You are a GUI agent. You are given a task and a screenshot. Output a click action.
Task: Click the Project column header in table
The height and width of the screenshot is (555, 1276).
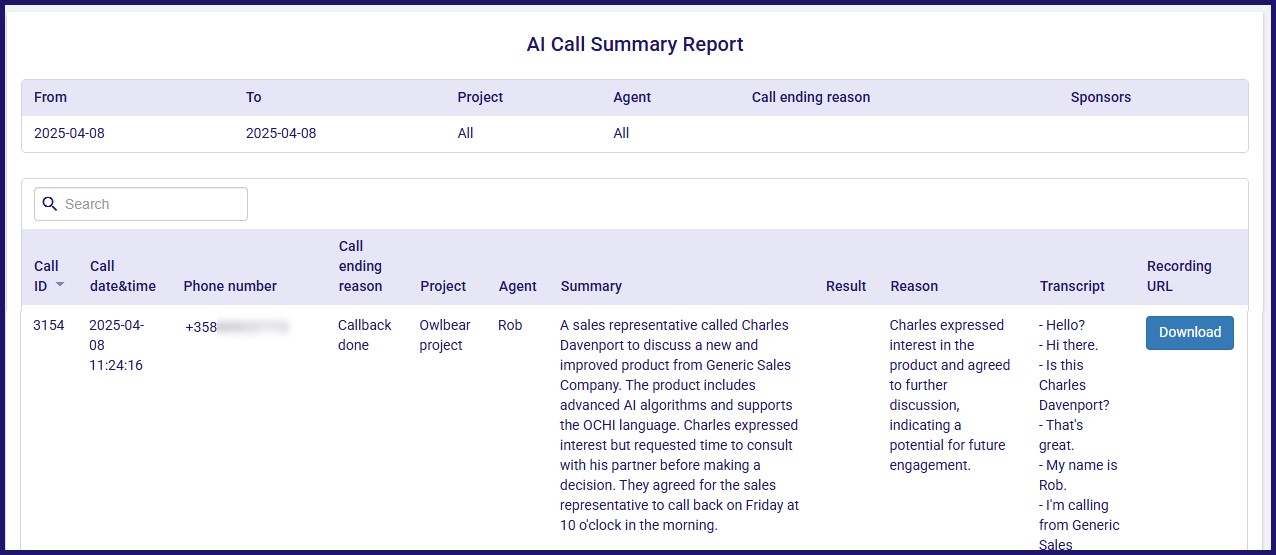pos(443,286)
